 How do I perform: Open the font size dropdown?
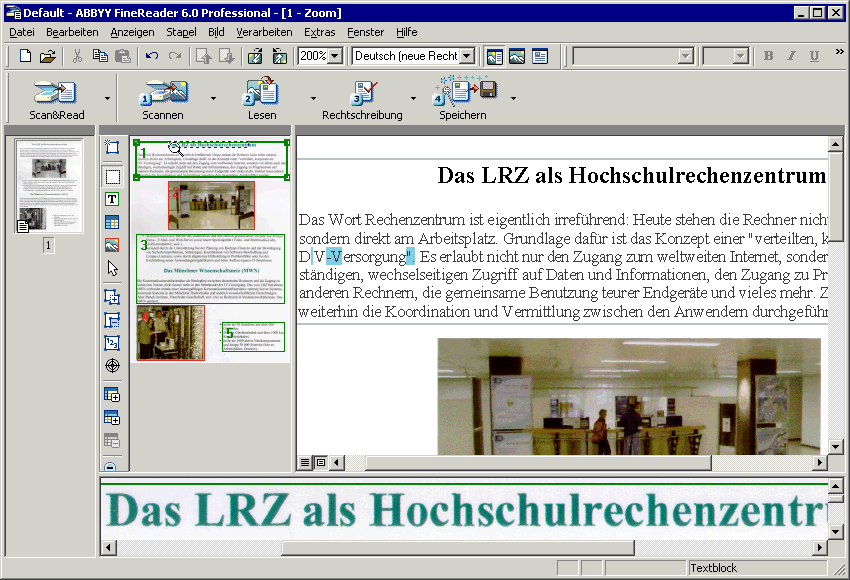(x=741, y=56)
